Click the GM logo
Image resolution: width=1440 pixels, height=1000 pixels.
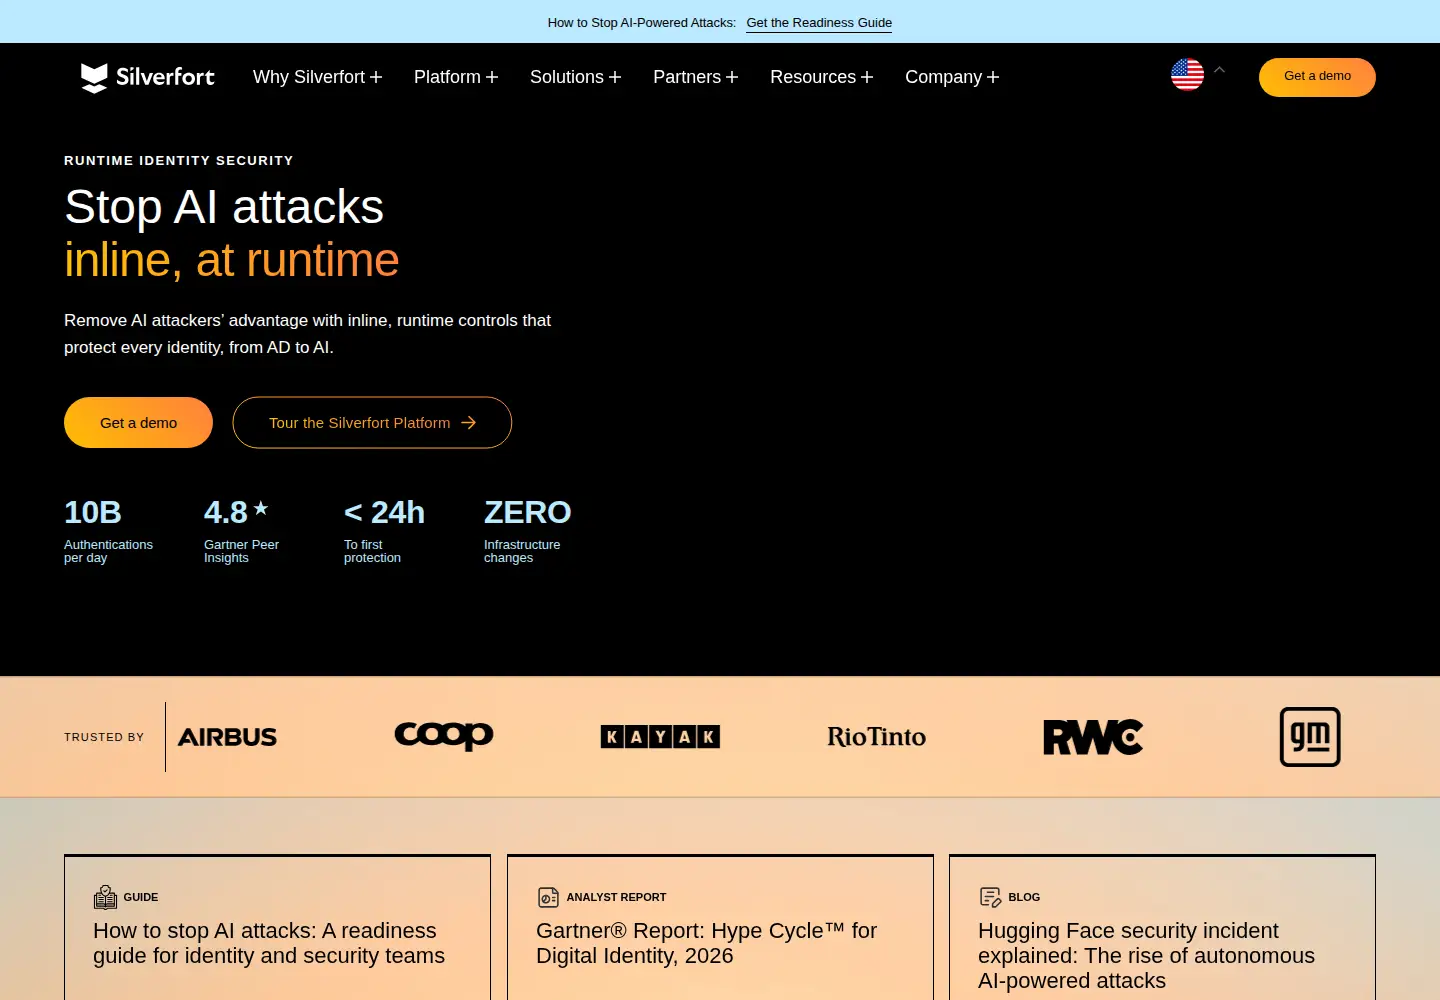tap(1310, 737)
